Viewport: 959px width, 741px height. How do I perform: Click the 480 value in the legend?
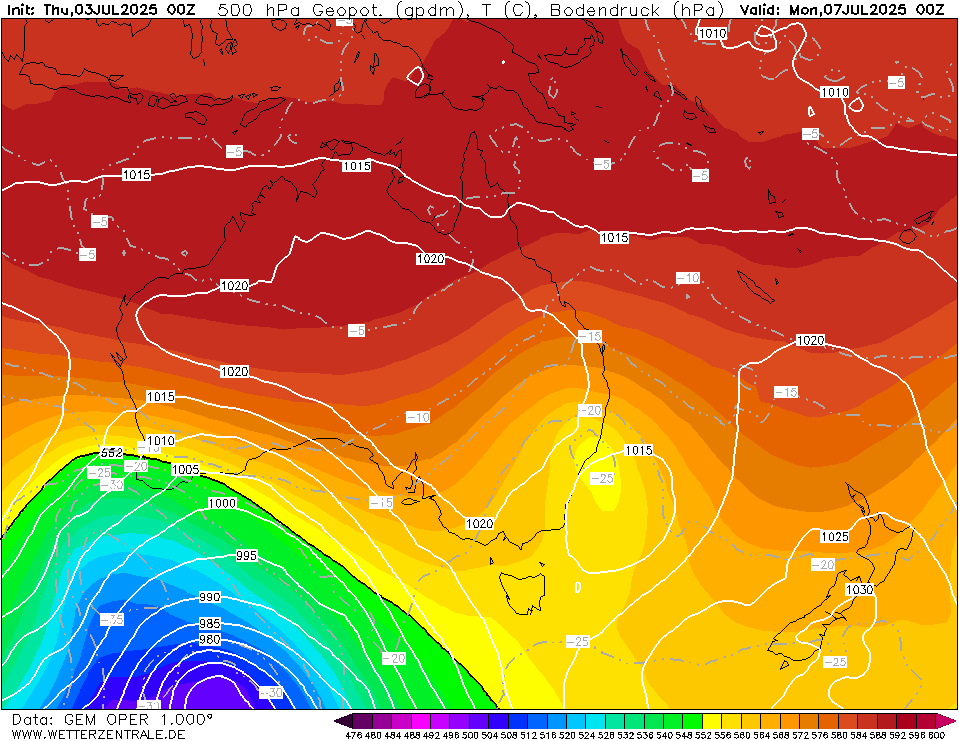373,735
